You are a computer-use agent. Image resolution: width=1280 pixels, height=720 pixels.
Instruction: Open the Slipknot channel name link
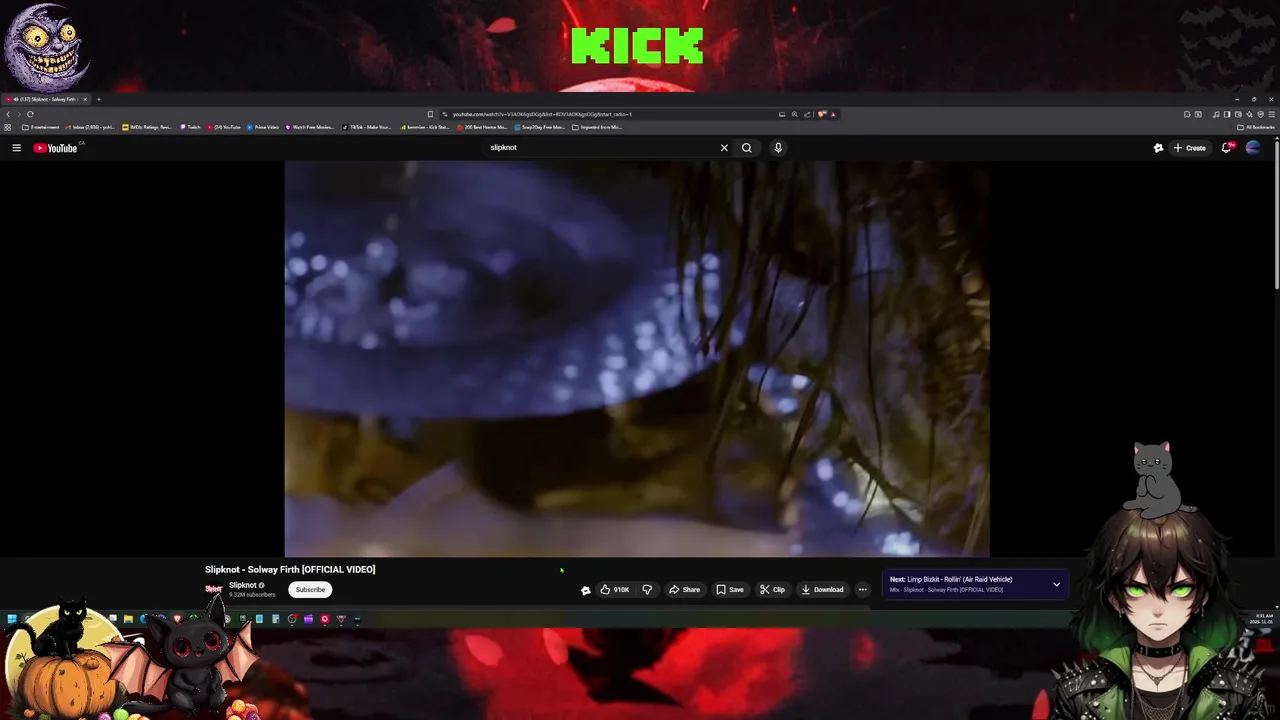[243, 585]
